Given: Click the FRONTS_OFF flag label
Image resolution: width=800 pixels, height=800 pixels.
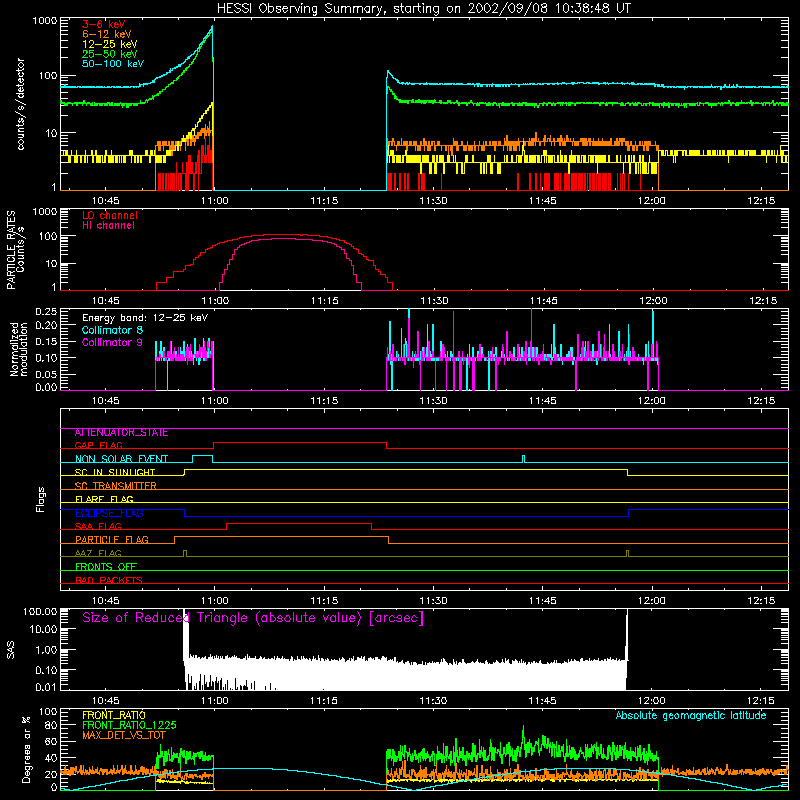Looking at the screenshot, I should coord(106,567).
